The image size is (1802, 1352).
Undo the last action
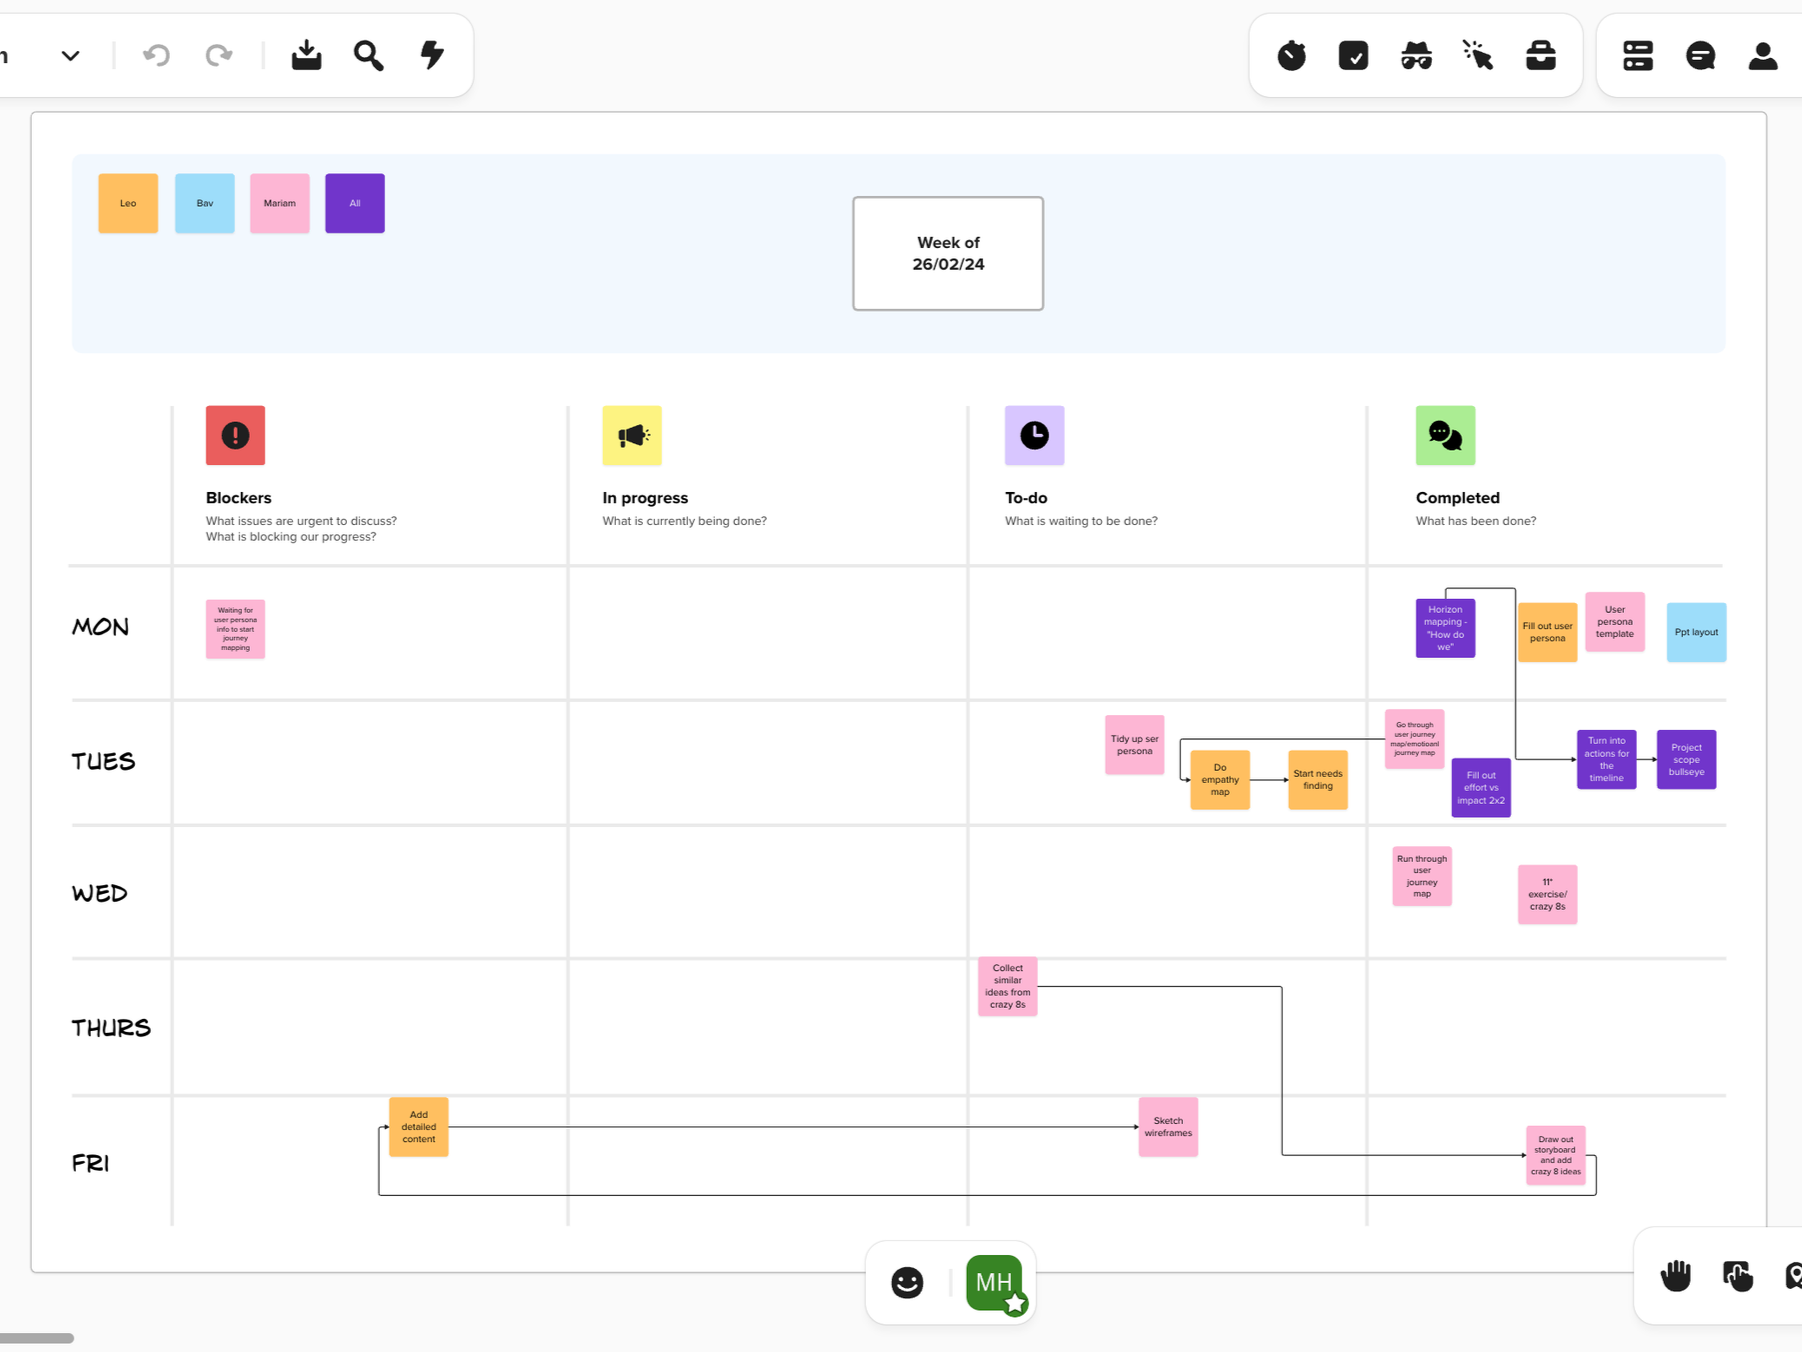[156, 55]
